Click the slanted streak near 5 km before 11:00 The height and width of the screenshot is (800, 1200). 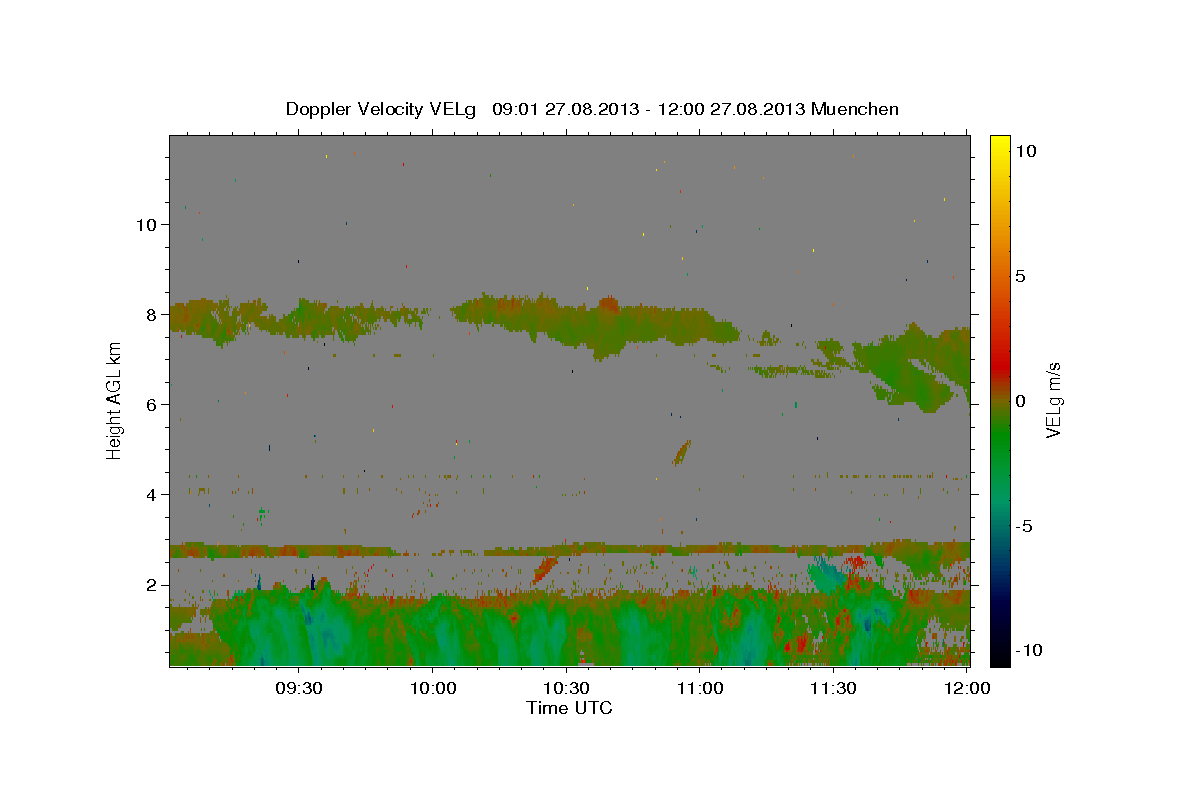click(x=682, y=453)
